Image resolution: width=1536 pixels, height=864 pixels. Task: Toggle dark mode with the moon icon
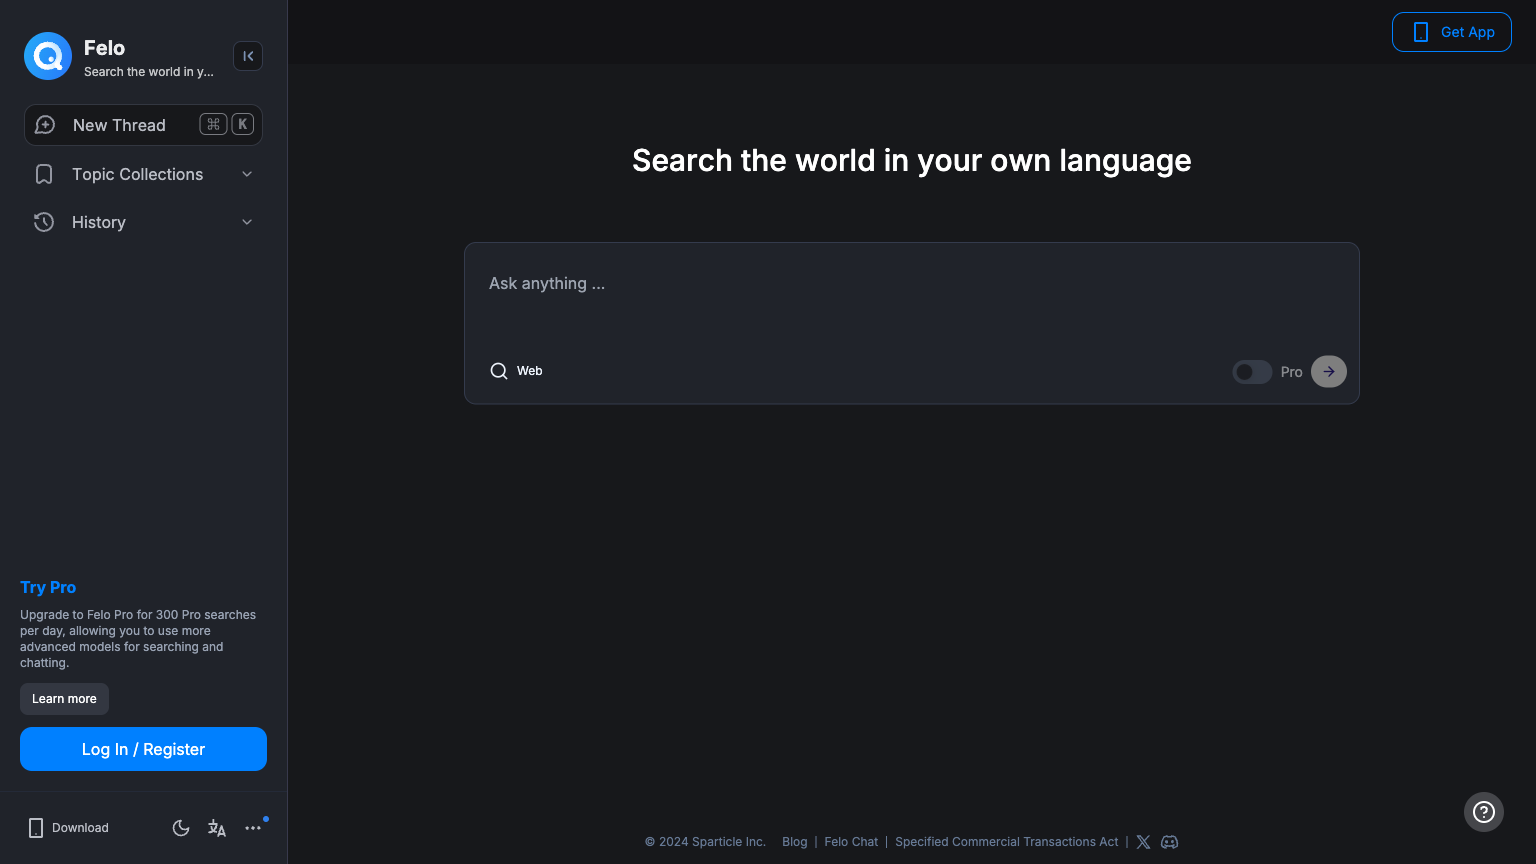[x=181, y=828]
